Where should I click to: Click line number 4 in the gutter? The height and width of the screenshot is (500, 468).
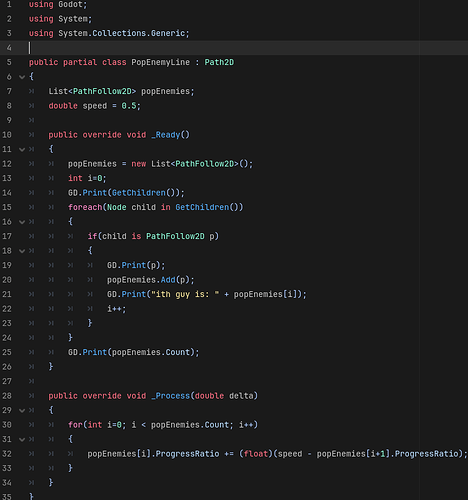coord(9,48)
